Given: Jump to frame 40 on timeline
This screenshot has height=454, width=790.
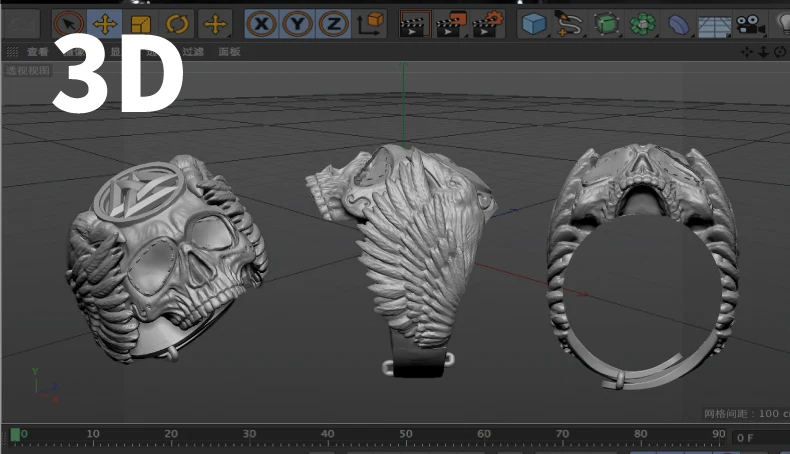Looking at the screenshot, I should pyautogui.click(x=327, y=434).
